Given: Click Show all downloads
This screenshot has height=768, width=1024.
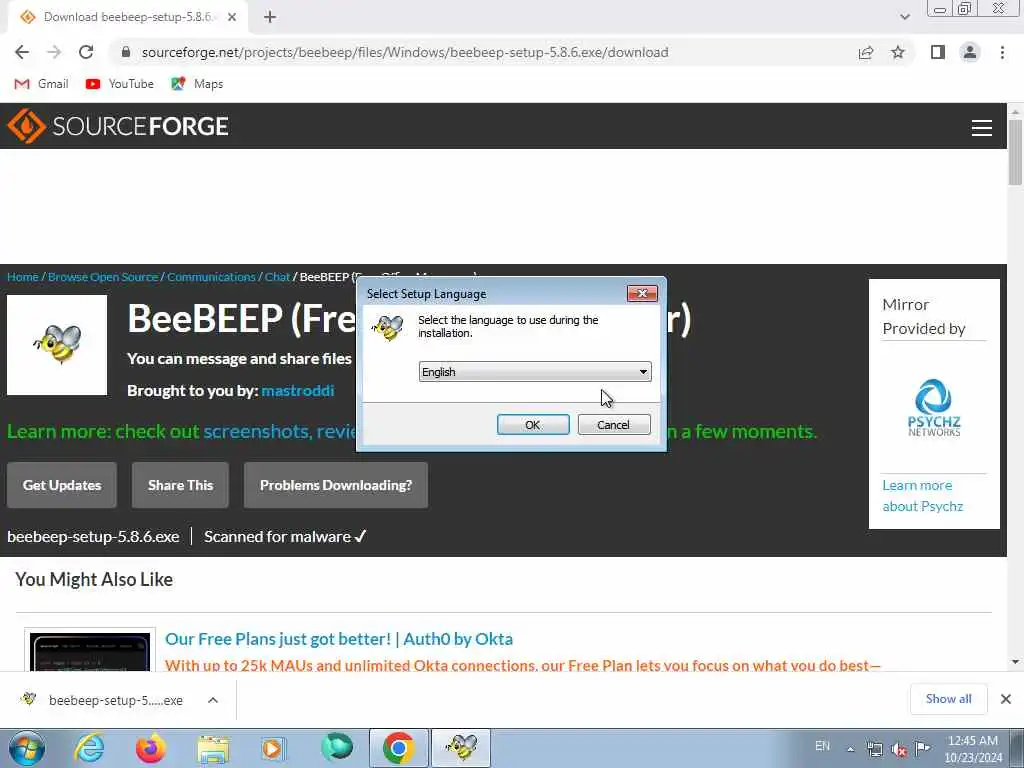Looking at the screenshot, I should (948, 699).
